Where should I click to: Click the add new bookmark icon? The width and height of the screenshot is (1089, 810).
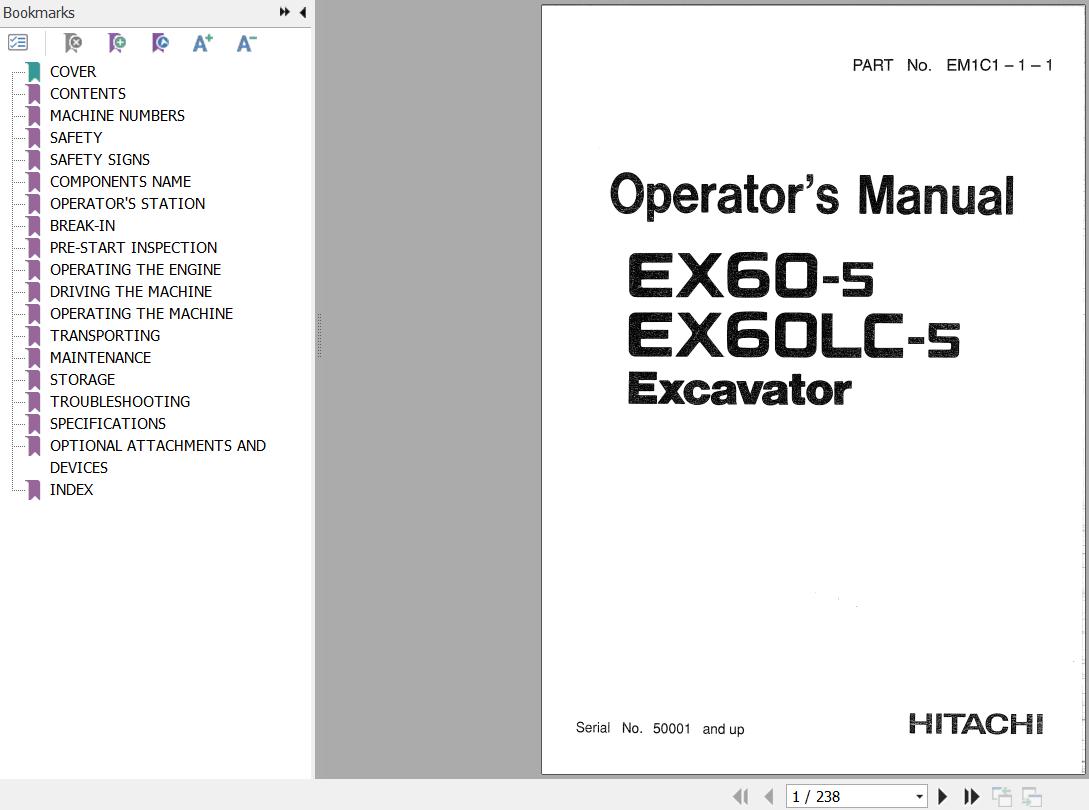click(117, 43)
